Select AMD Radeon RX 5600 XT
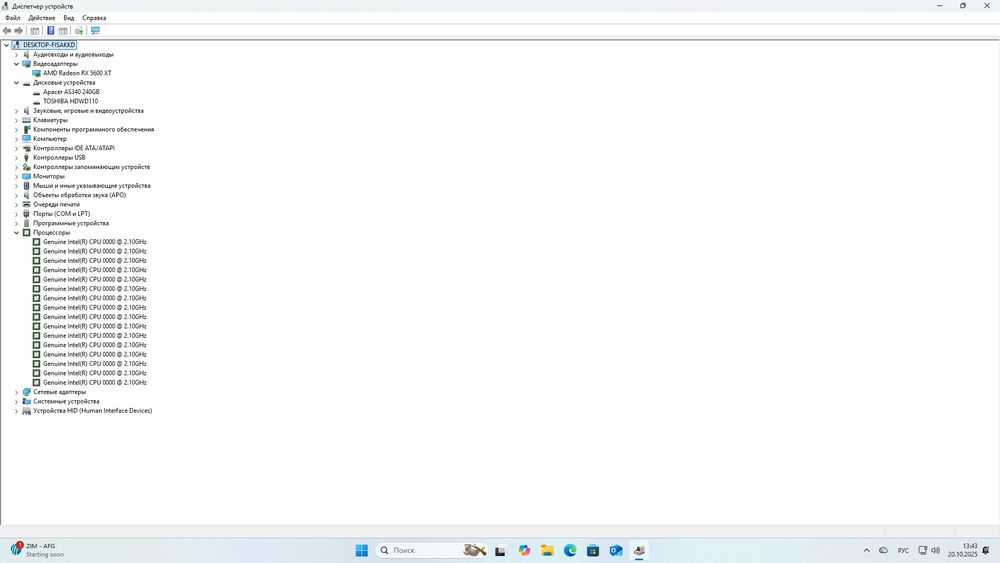The height and width of the screenshot is (563, 1000). click(77, 73)
